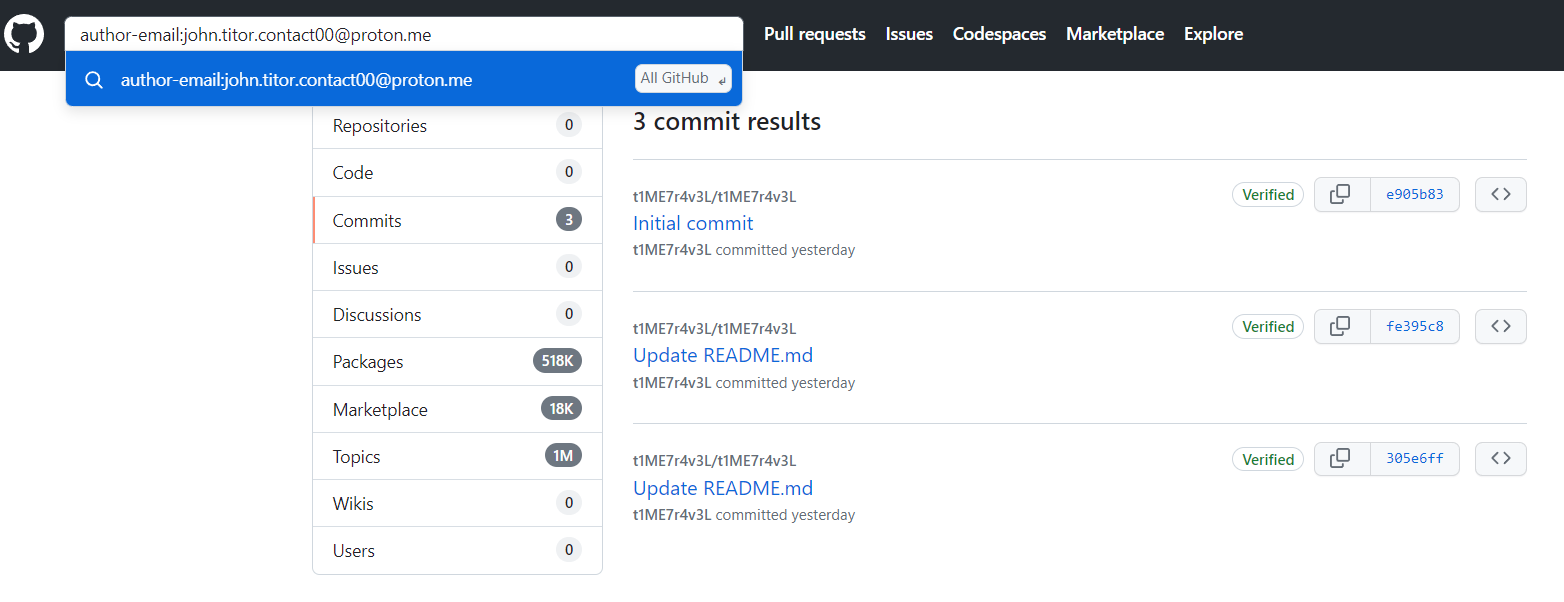Filter results by Users
The image size is (1564, 602).
[x=458, y=550]
